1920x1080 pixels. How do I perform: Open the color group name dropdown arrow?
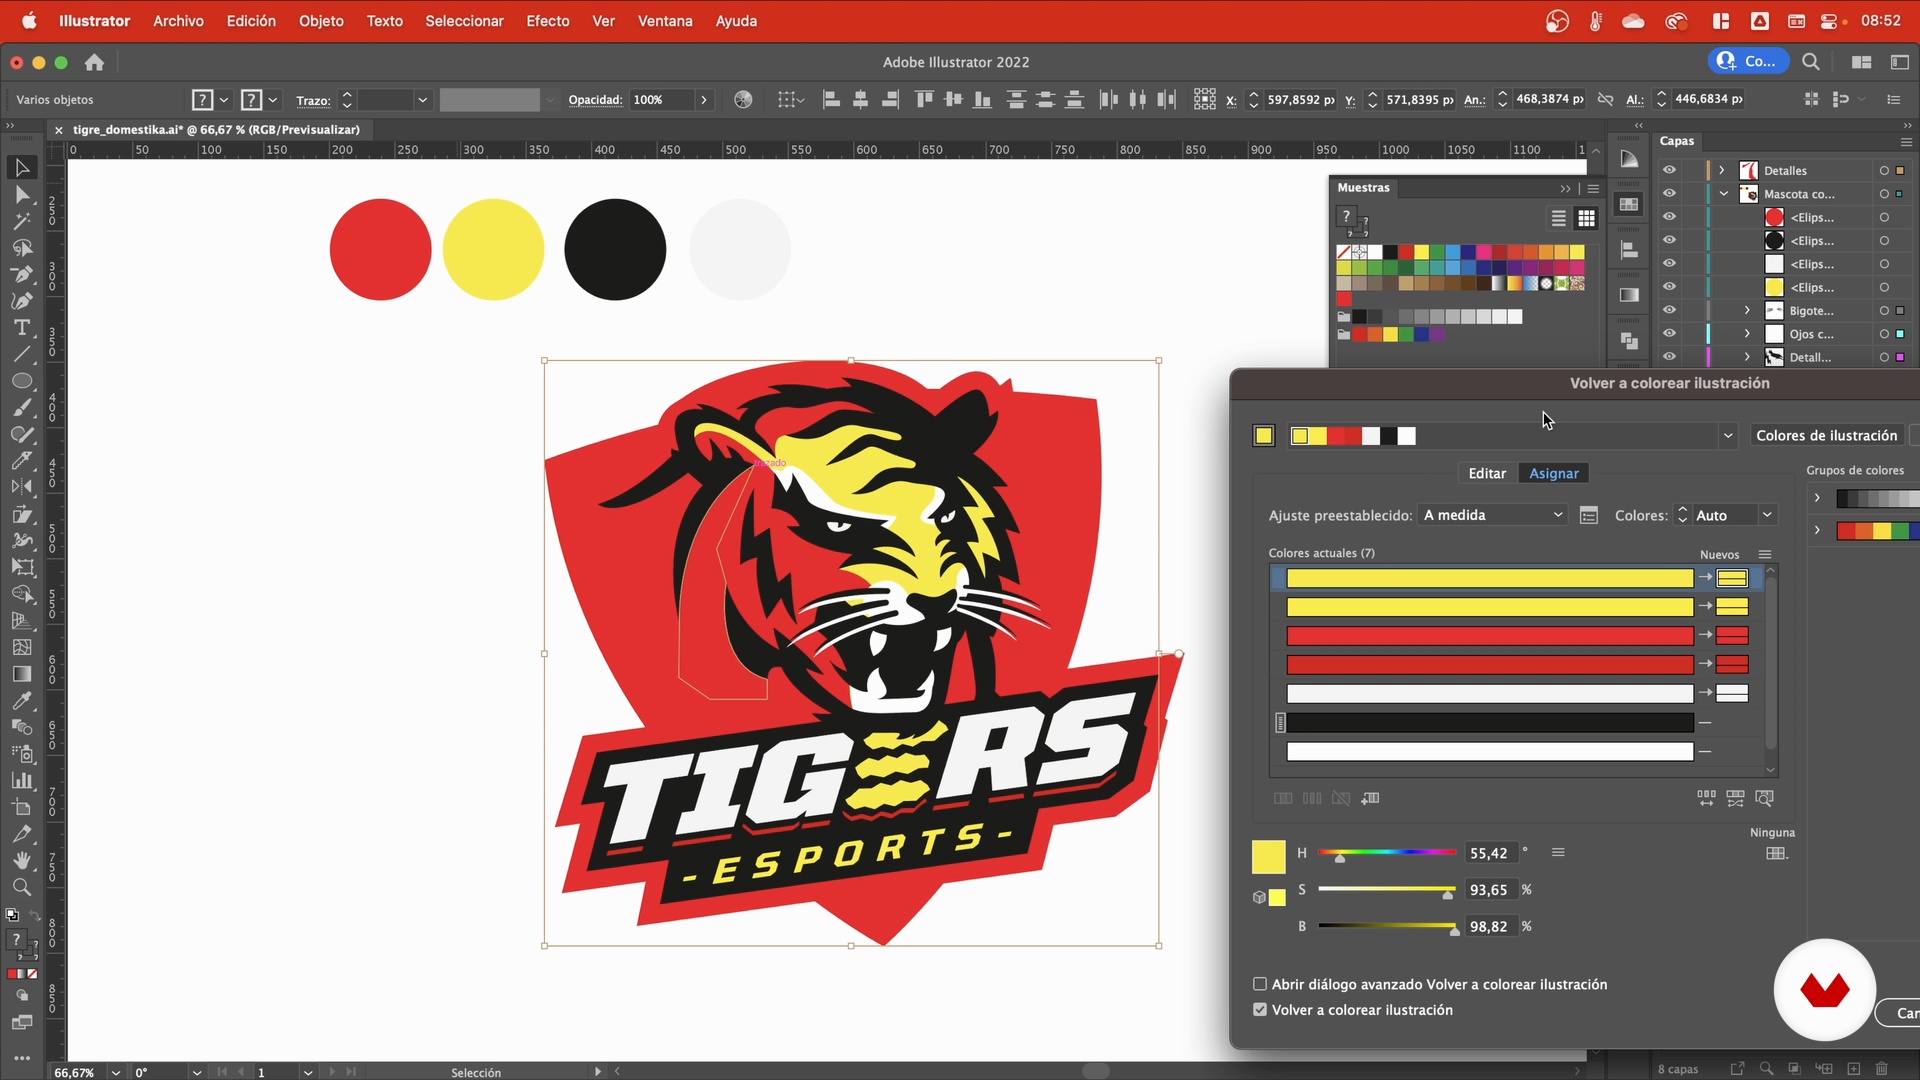(1727, 436)
